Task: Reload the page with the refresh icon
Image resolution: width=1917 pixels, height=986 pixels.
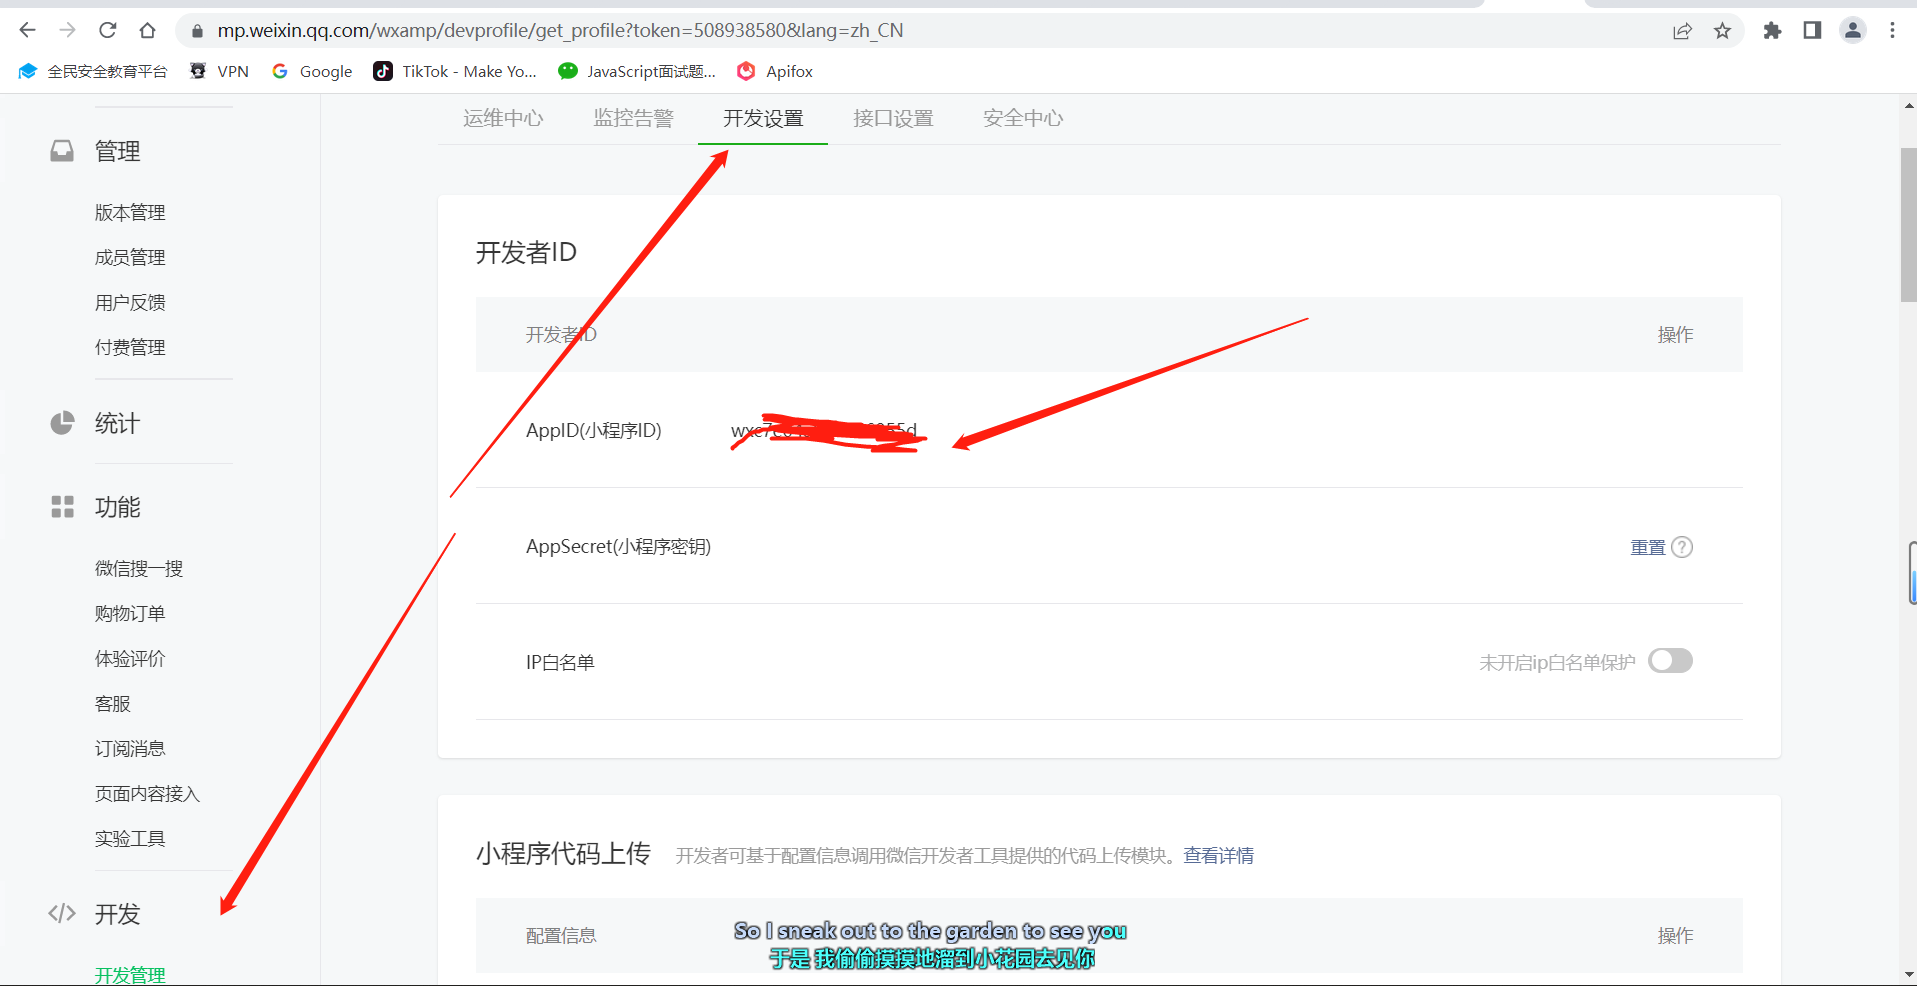Action: tap(107, 30)
